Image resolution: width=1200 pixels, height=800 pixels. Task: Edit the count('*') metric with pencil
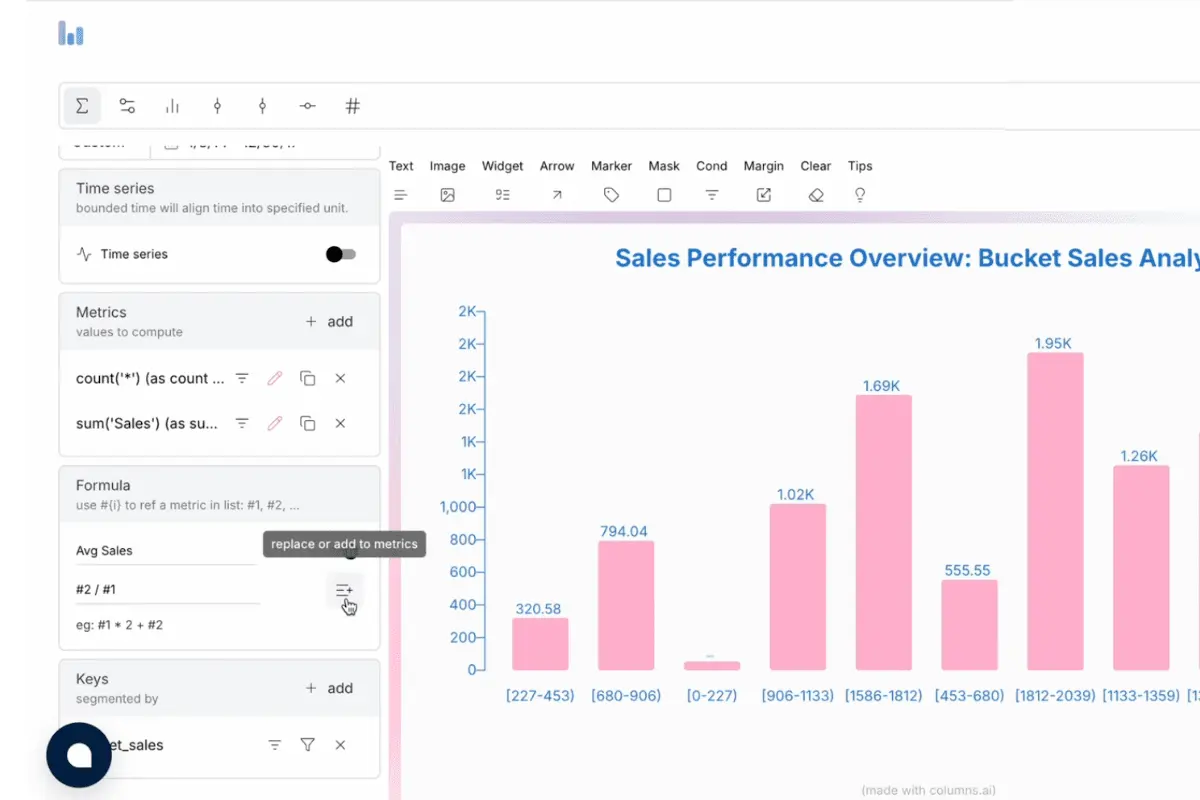pos(275,378)
